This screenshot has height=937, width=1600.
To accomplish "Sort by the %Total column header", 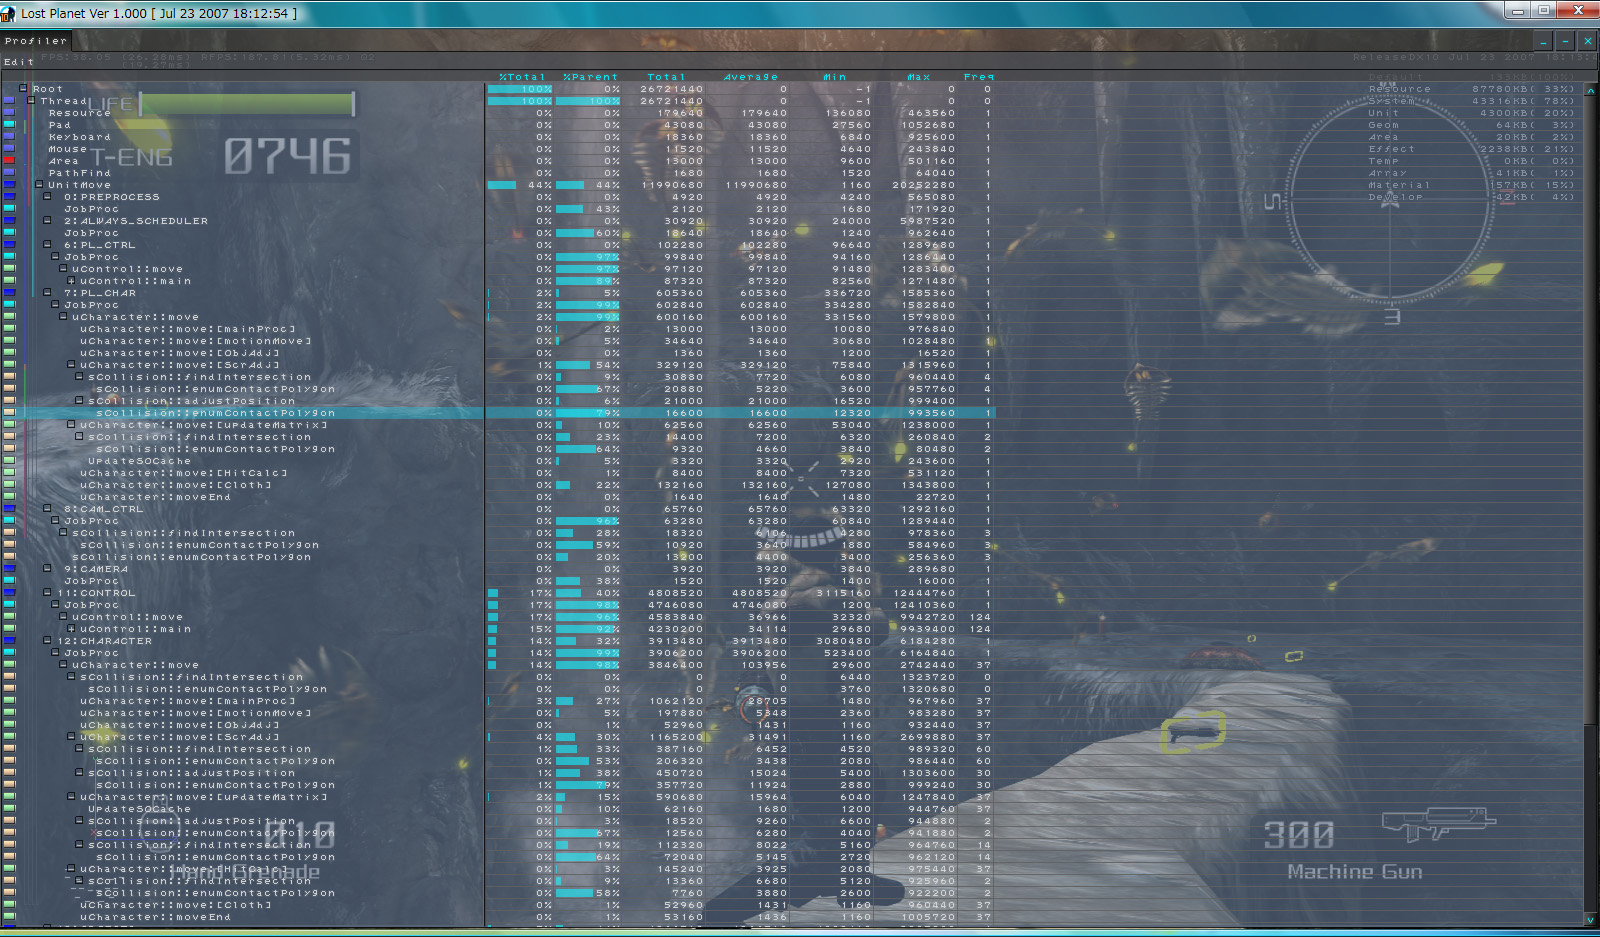I will 522,77.
